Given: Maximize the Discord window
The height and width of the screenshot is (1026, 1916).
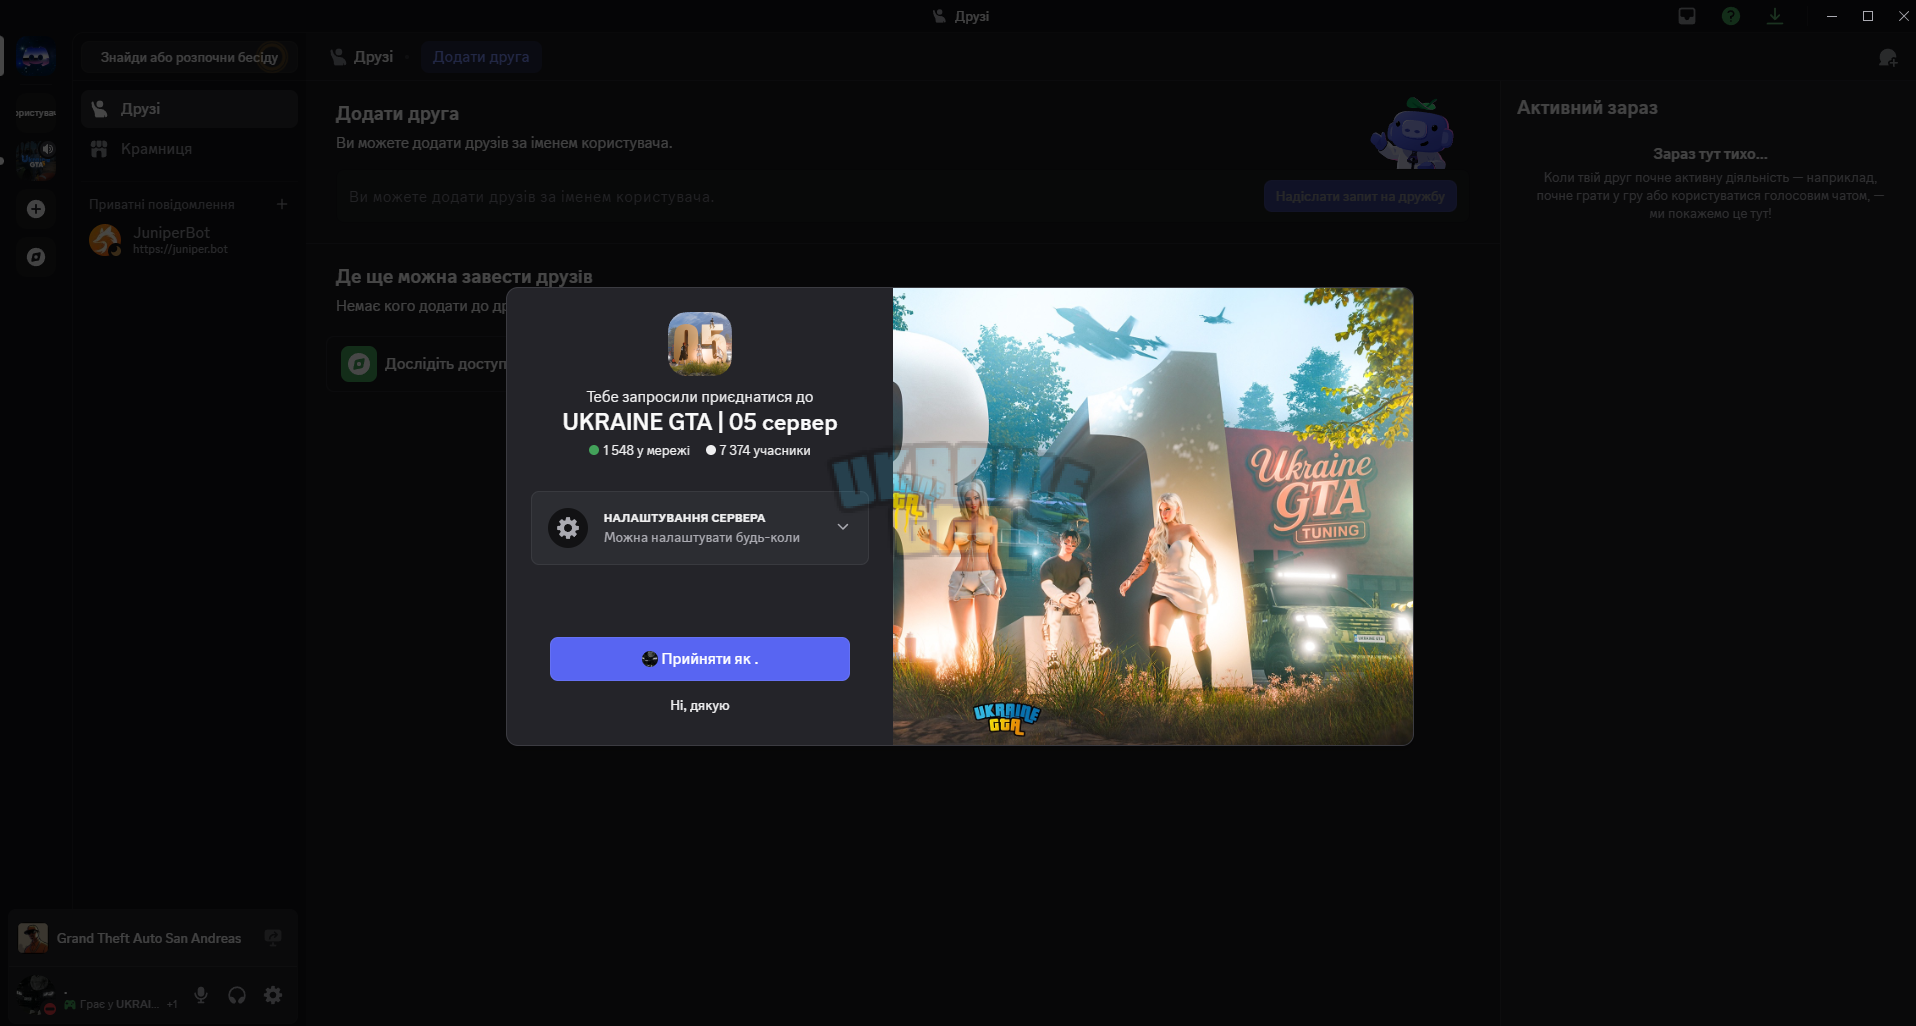Looking at the screenshot, I should tap(1868, 16).
